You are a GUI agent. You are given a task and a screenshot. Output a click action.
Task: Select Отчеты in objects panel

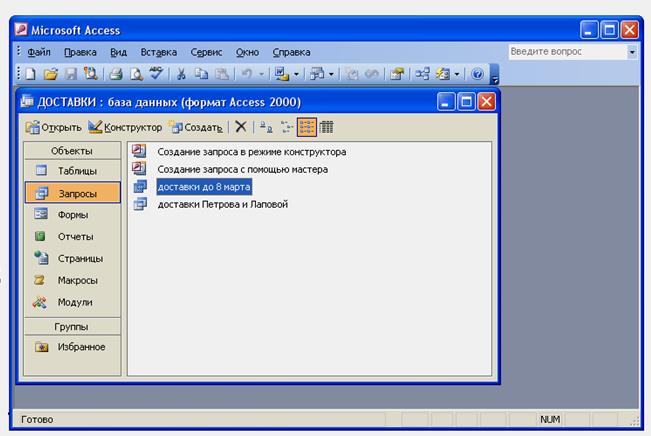pos(72,237)
